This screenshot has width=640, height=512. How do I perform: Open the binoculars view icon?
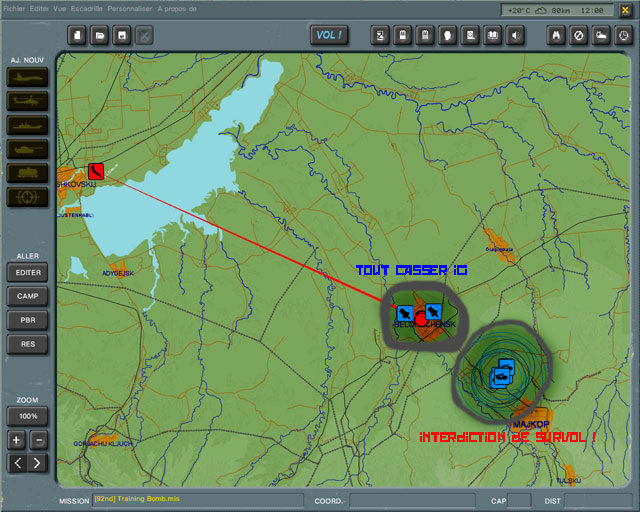(x=556, y=36)
